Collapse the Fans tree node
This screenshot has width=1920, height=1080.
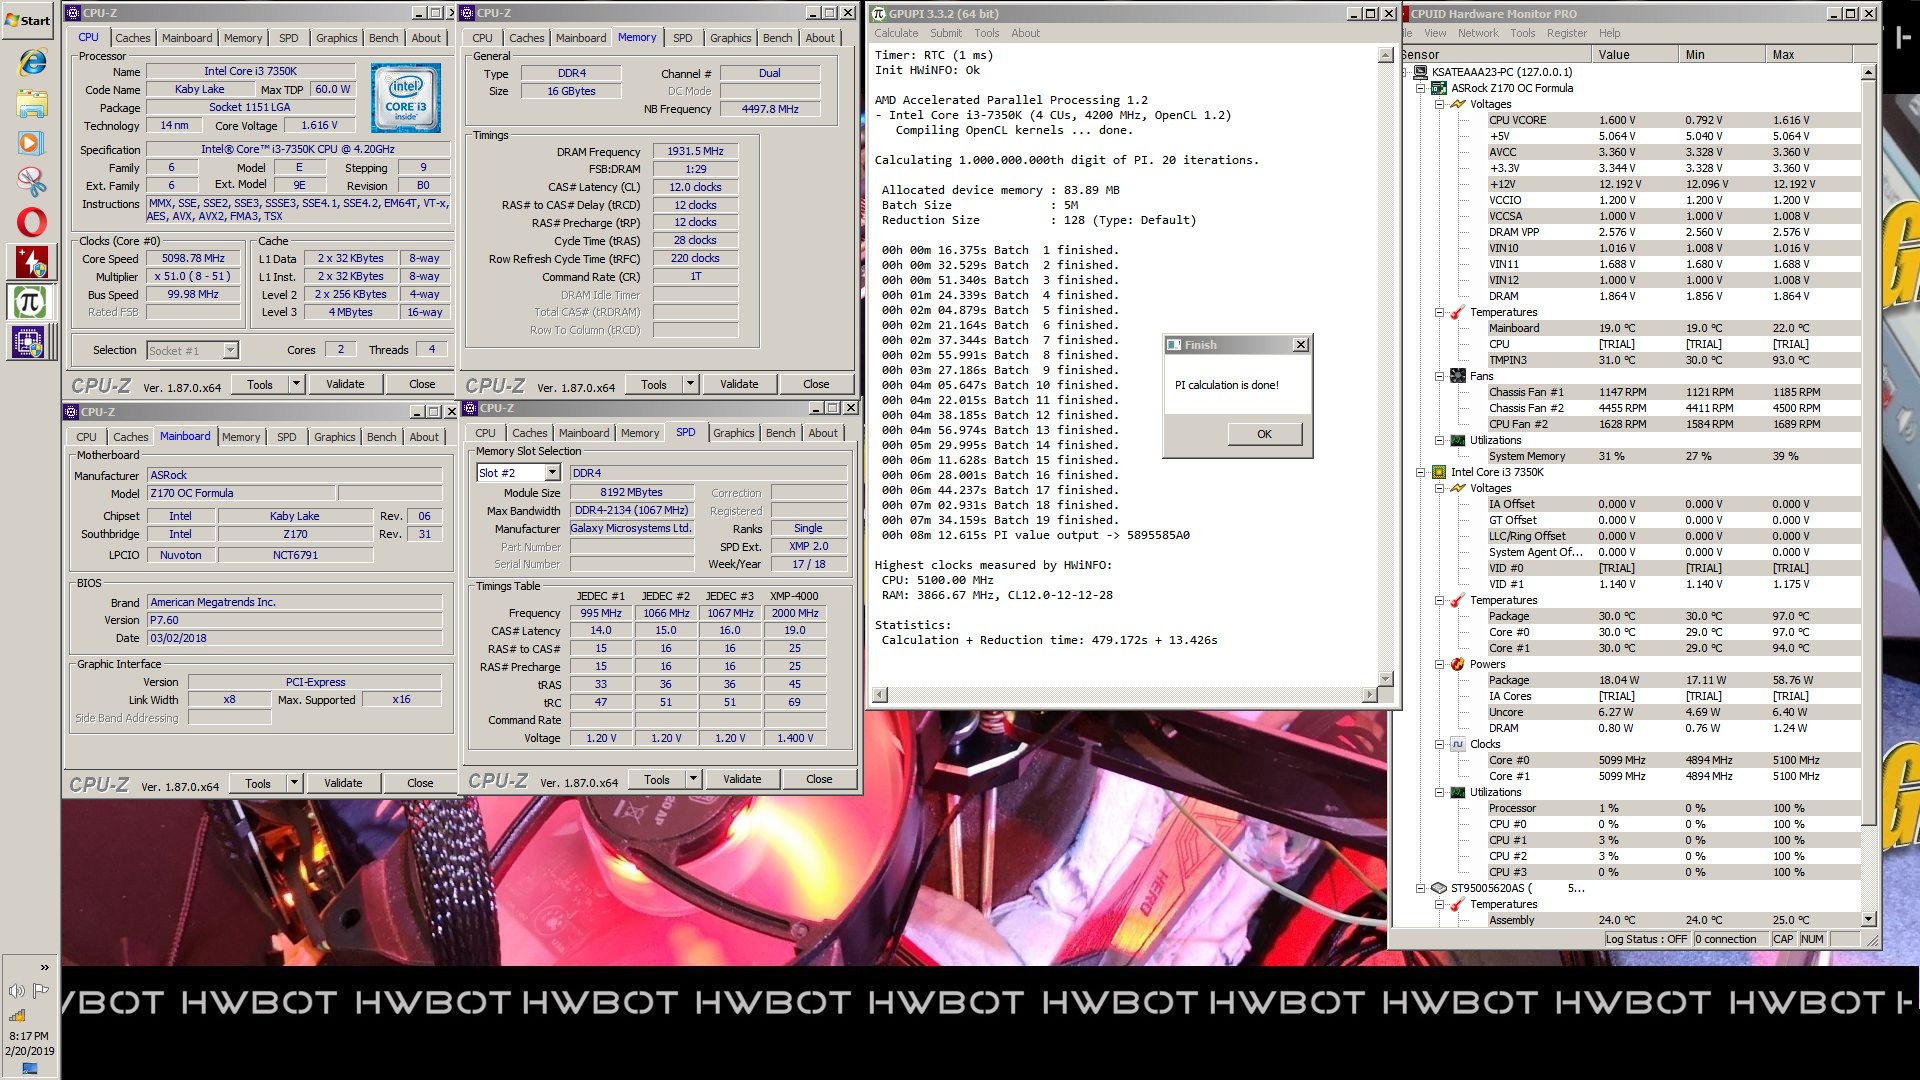(x=1439, y=376)
